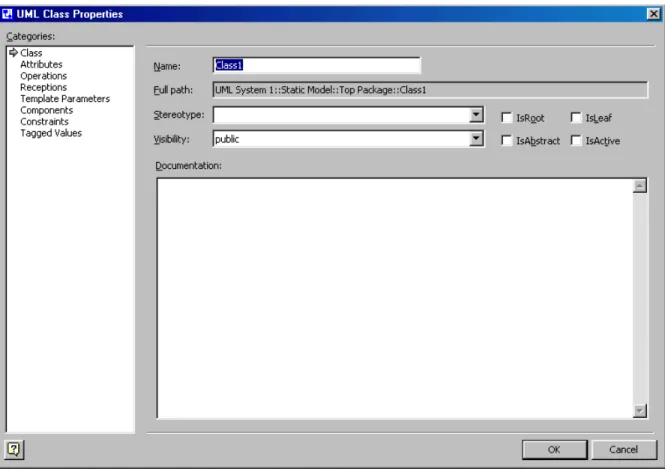The width and height of the screenshot is (665, 469).
Task: Close the UML Class Properties dialog
Action: tap(654, 14)
